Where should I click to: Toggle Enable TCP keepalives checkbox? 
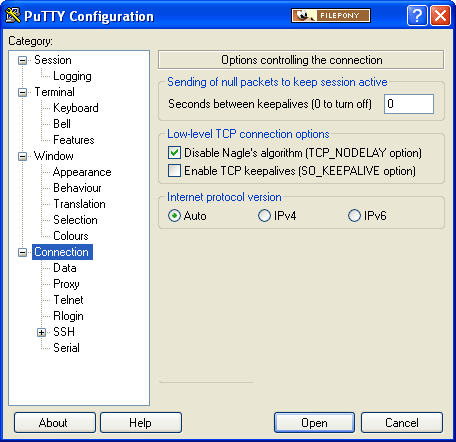coord(174,170)
